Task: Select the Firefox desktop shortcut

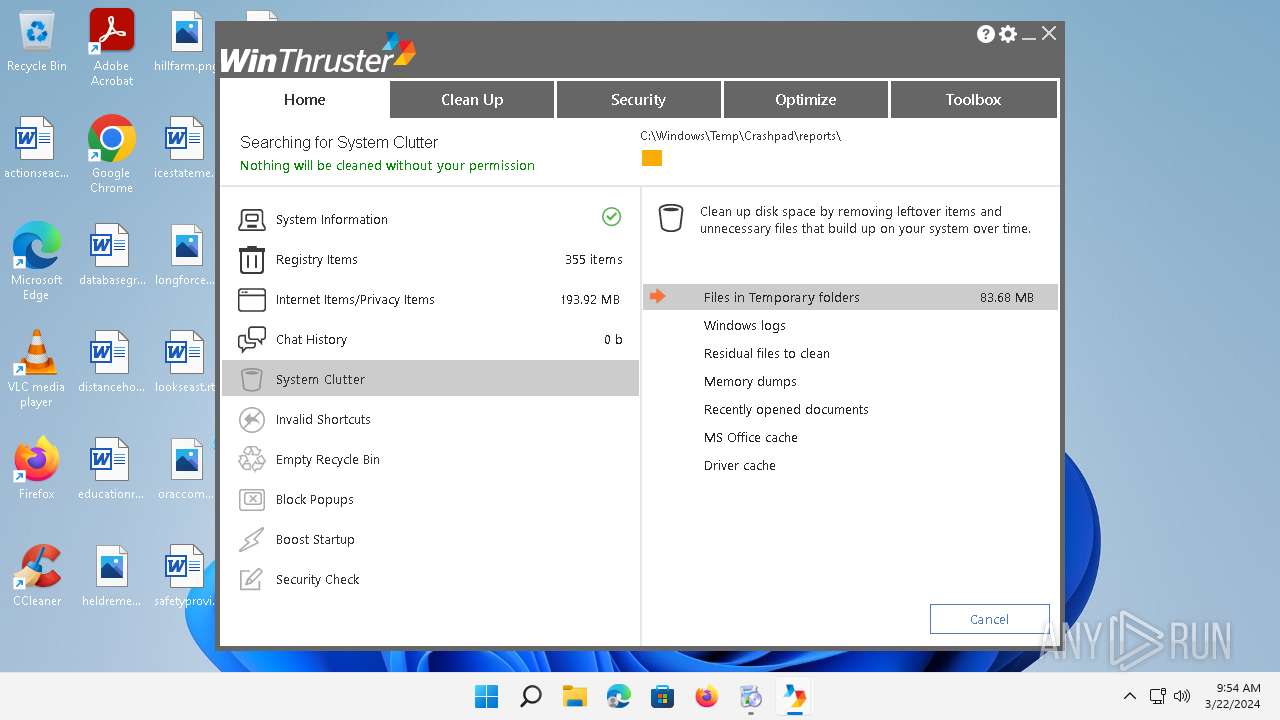Action: click(37, 469)
